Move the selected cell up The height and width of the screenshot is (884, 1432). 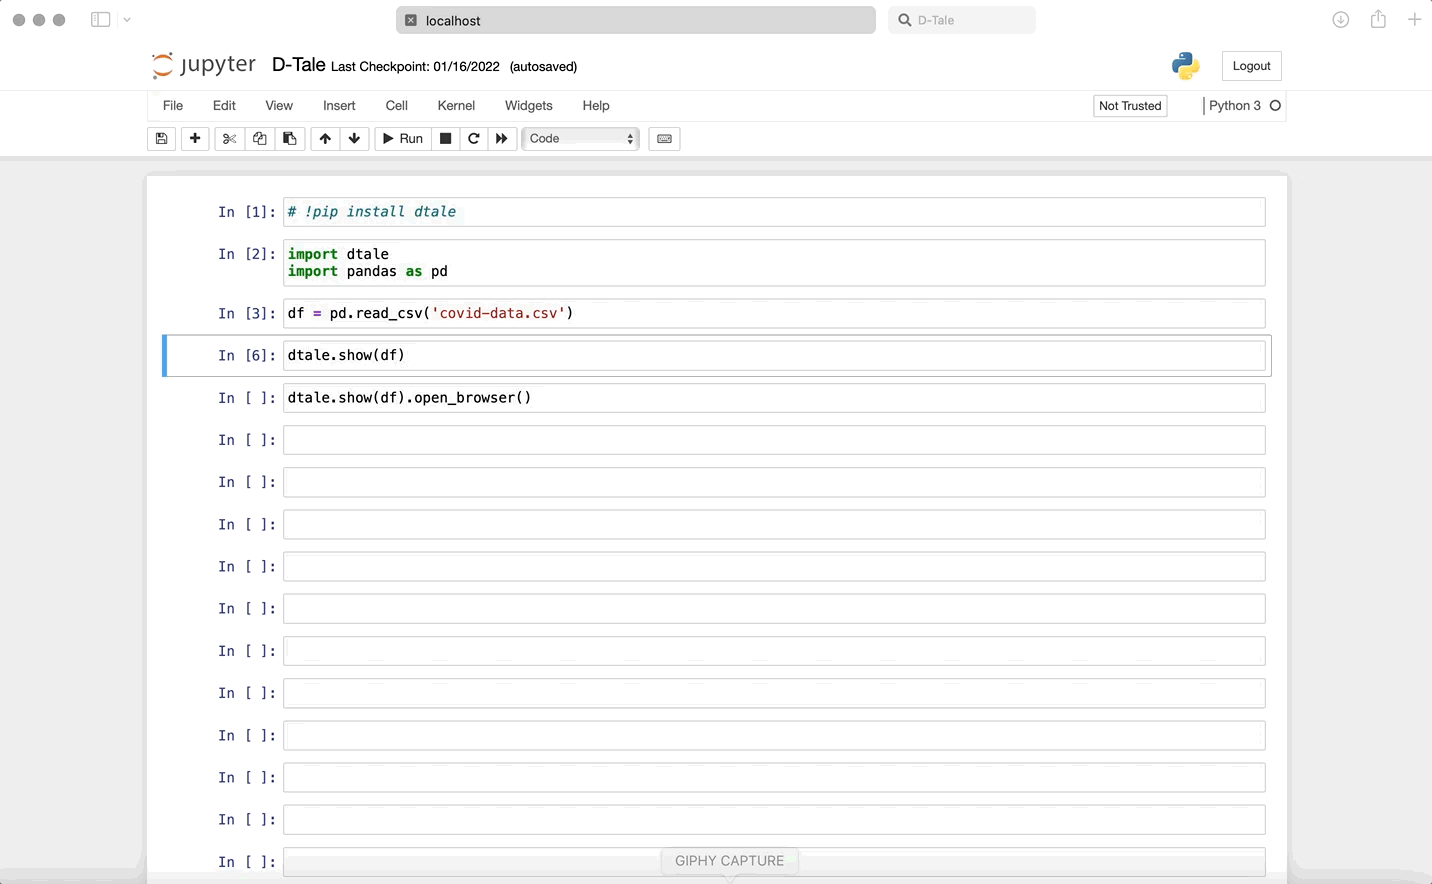click(325, 139)
